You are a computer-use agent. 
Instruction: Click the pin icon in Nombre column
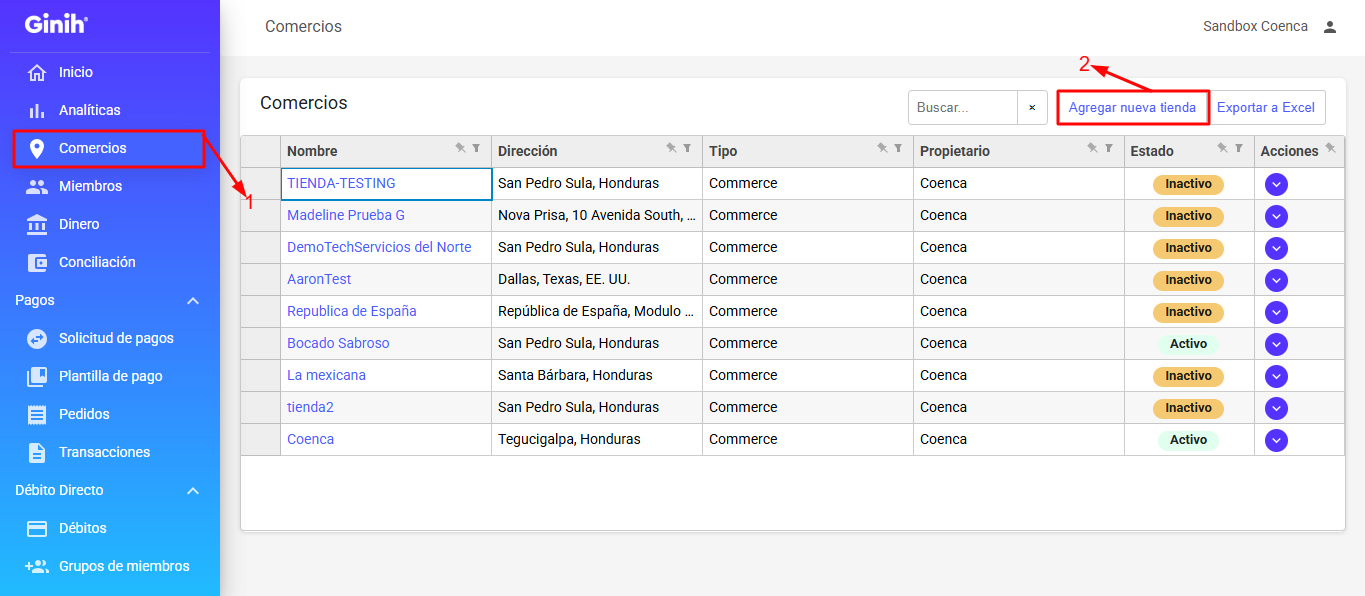tap(460, 148)
